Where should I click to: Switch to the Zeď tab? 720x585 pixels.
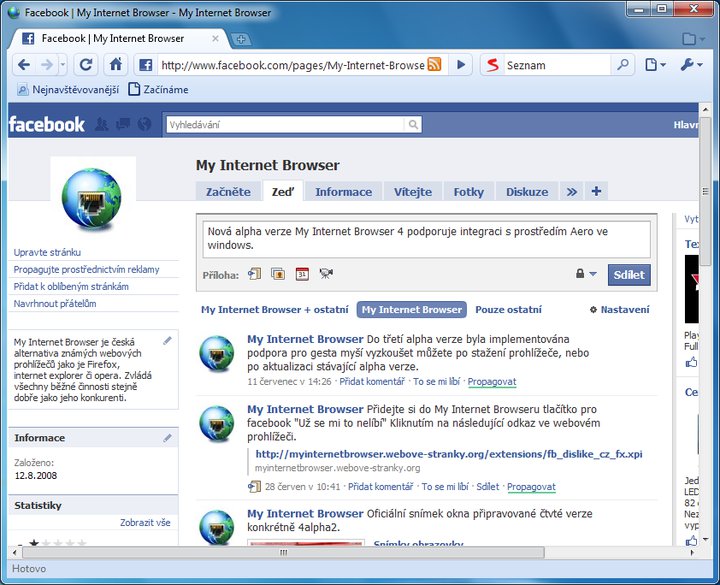[283, 191]
